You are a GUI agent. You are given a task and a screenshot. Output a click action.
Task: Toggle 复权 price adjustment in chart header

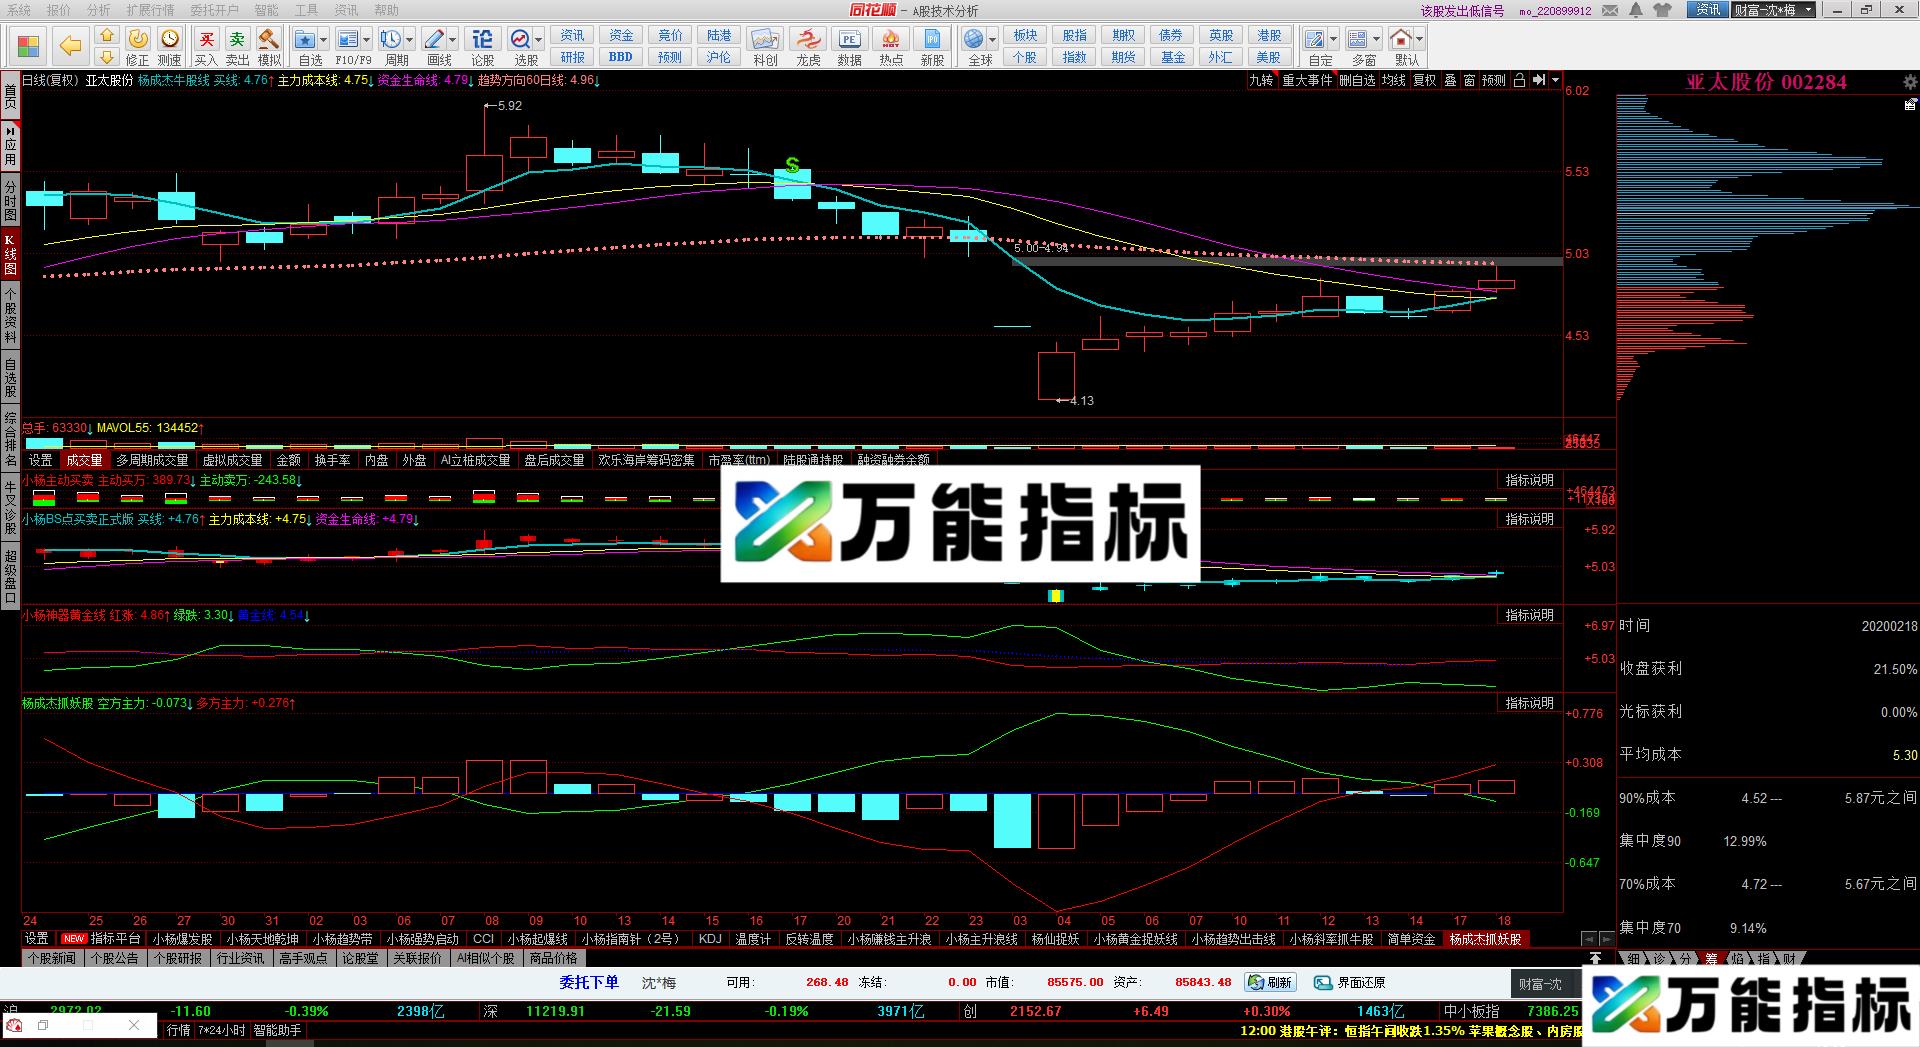tap(1424, 80)
